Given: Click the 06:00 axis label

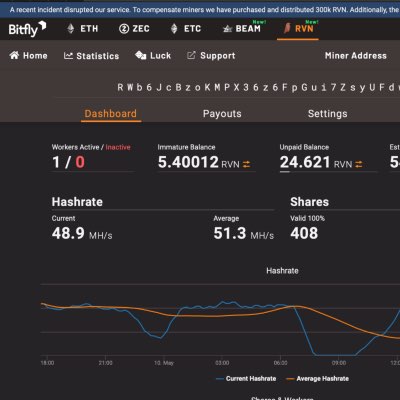Looking at the screenshot, I should point(280,363).
